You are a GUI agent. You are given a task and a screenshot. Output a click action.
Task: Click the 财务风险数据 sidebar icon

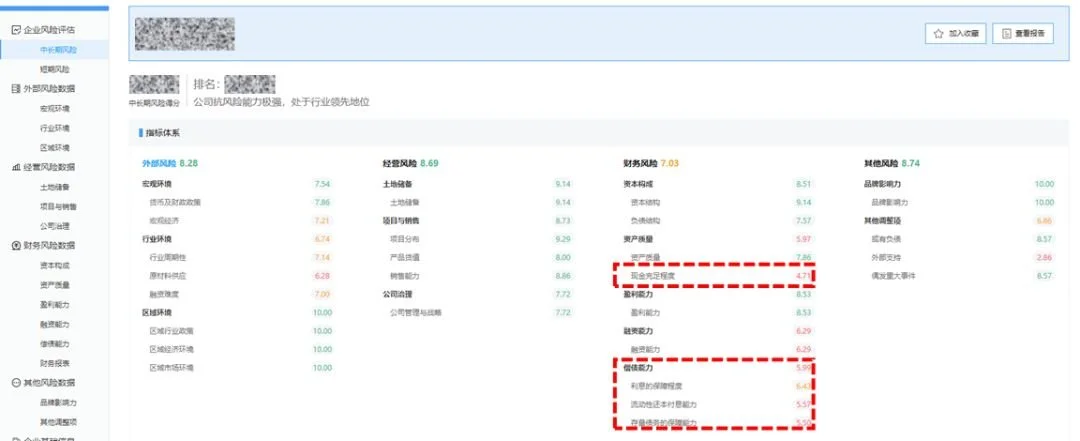click(17, 245)
